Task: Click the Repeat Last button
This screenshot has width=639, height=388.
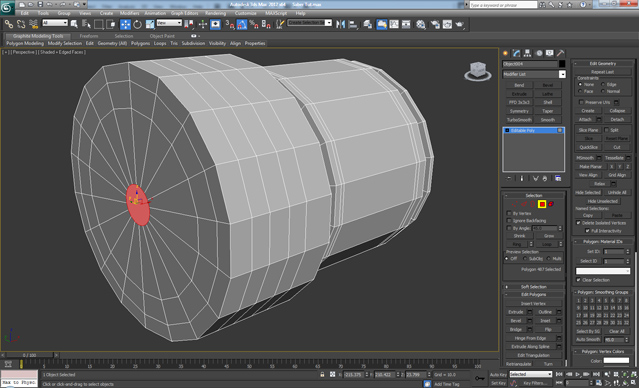Action: (x=602, y=72)
